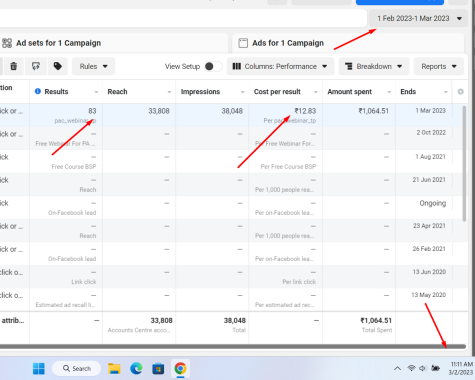Sort by Cost per result column header
Image resolution: width=475 pixels, height=380 pixels.
pyautogui.click(x=277, y=92)
